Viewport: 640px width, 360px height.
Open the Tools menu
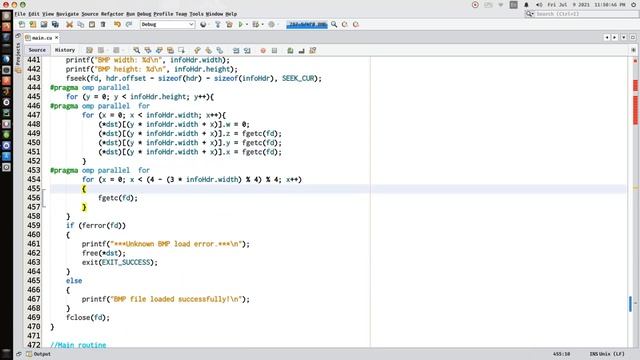tap(196, 14)
